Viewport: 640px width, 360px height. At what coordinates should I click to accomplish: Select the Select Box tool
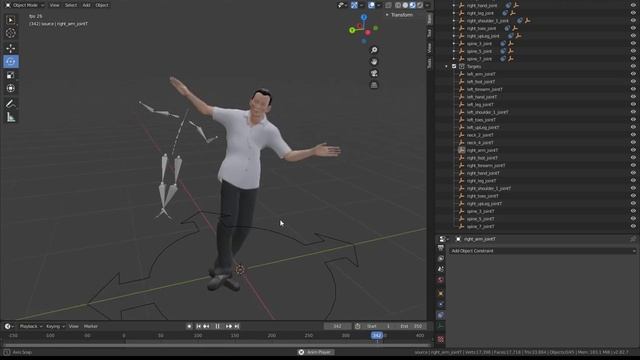click(x=11, y=20)
